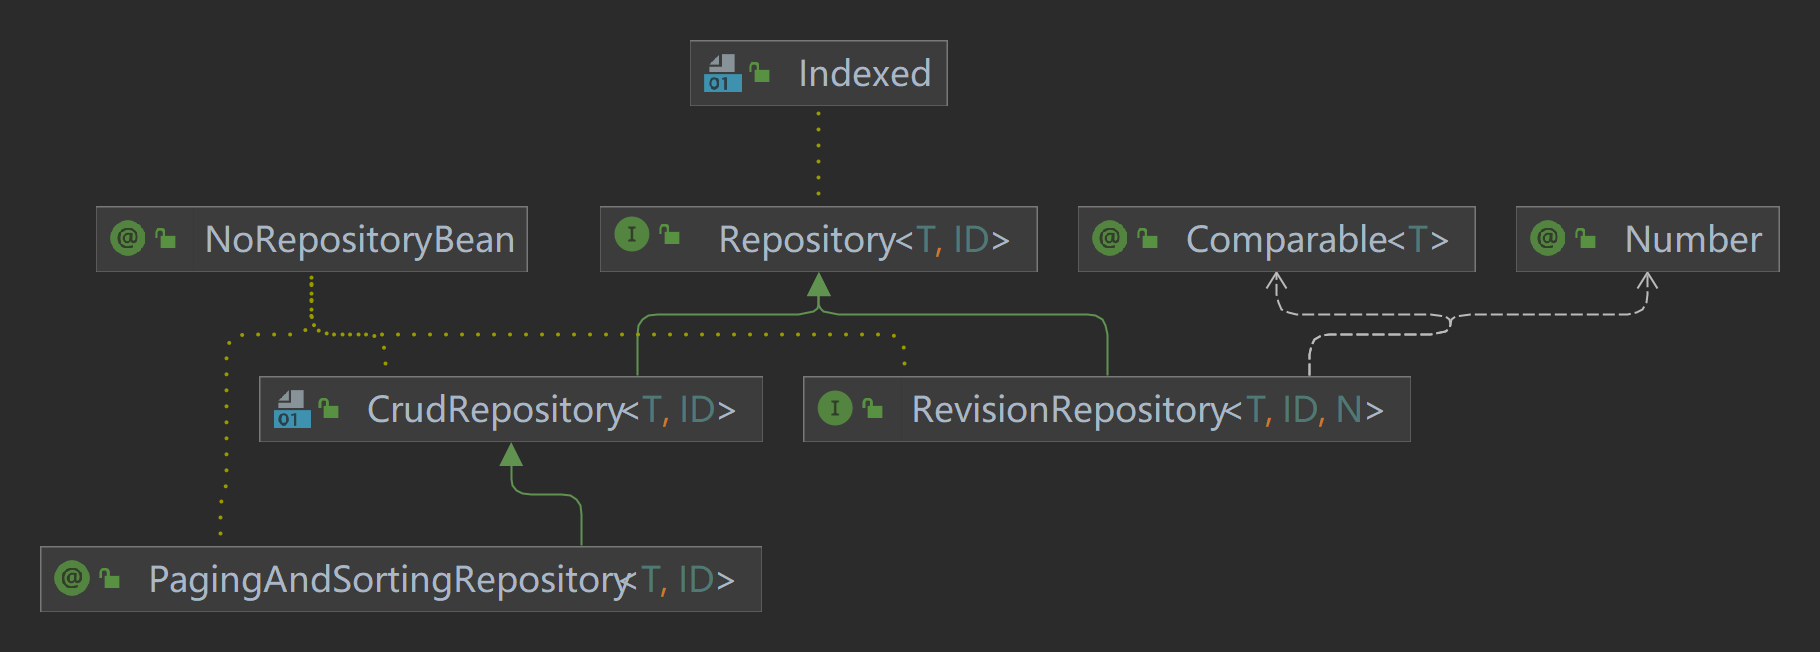Click the green lock icon on Indexed node
1820x652 pixels.
click(x=760, y=72)
